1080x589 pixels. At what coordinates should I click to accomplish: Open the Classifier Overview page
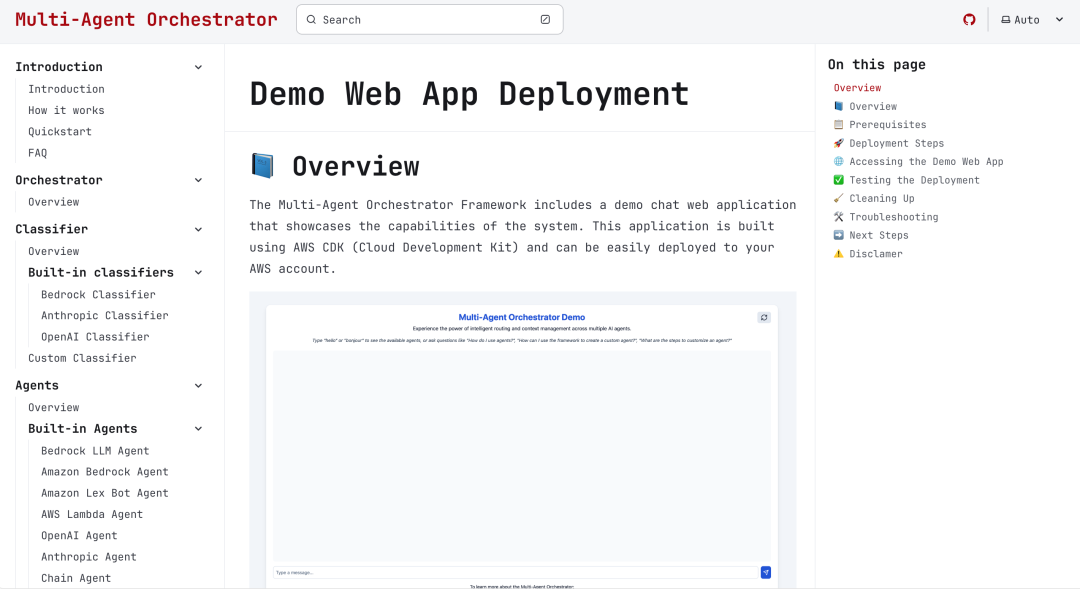[x=54, y=251]
